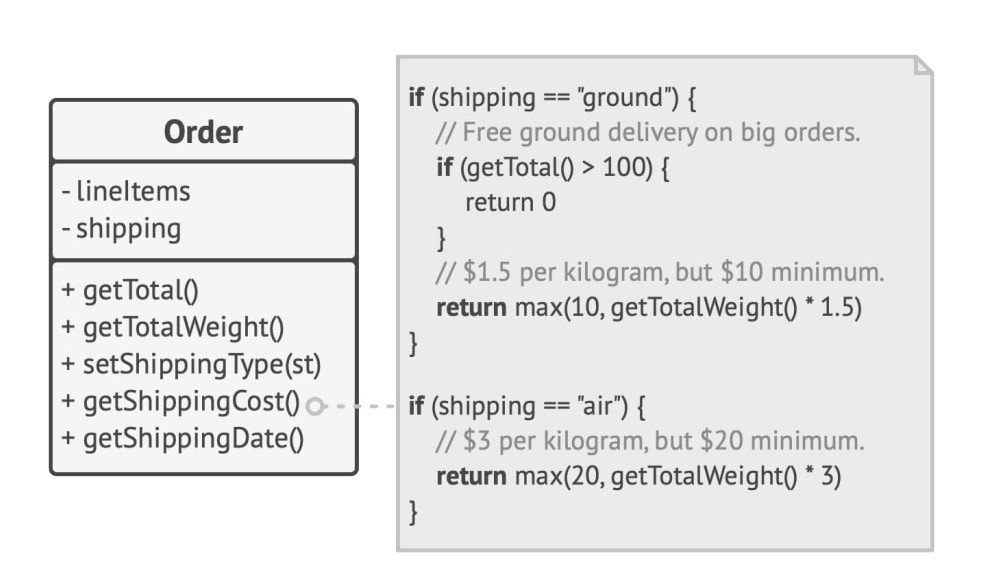Click the Order class title
997x579 pixels.
[x=203, y=132]
